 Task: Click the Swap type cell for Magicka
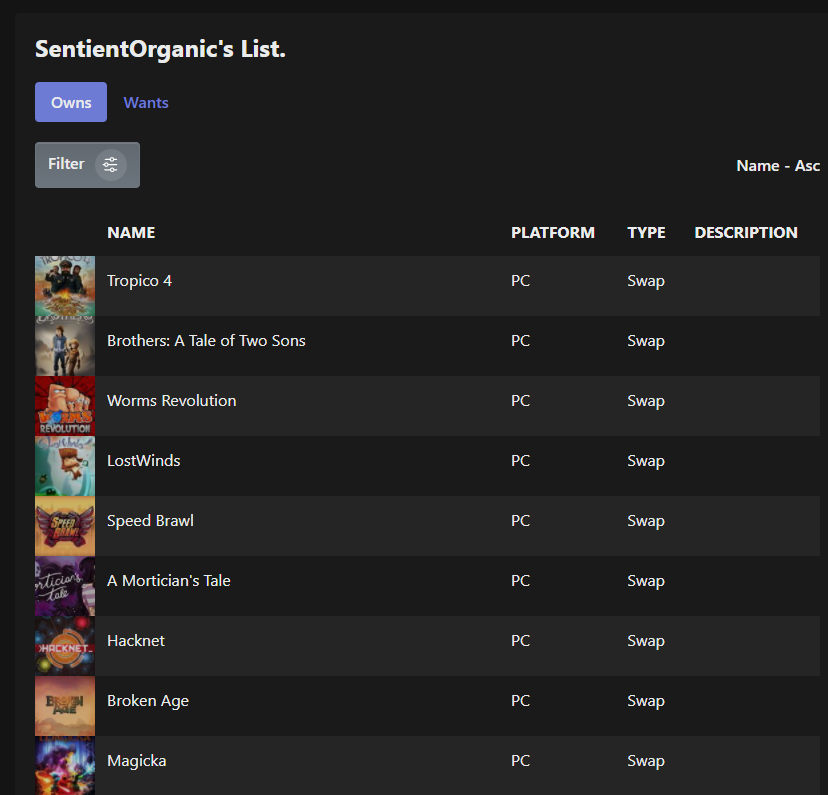point(646,761)
